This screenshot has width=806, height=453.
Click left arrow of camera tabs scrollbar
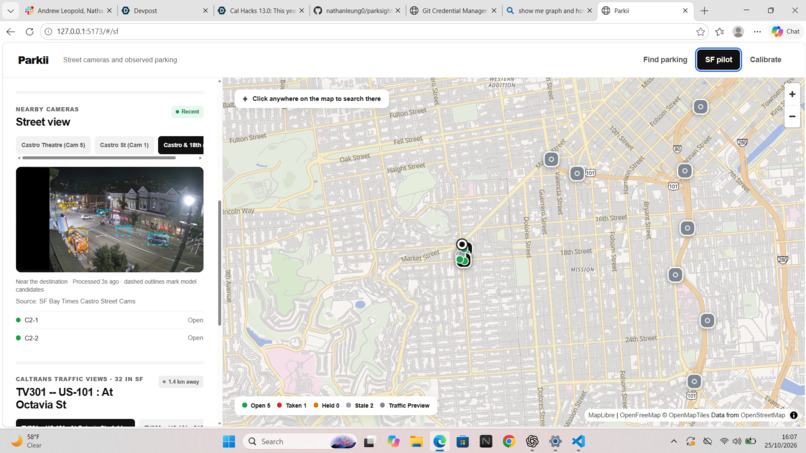click(x=19, y=158)
